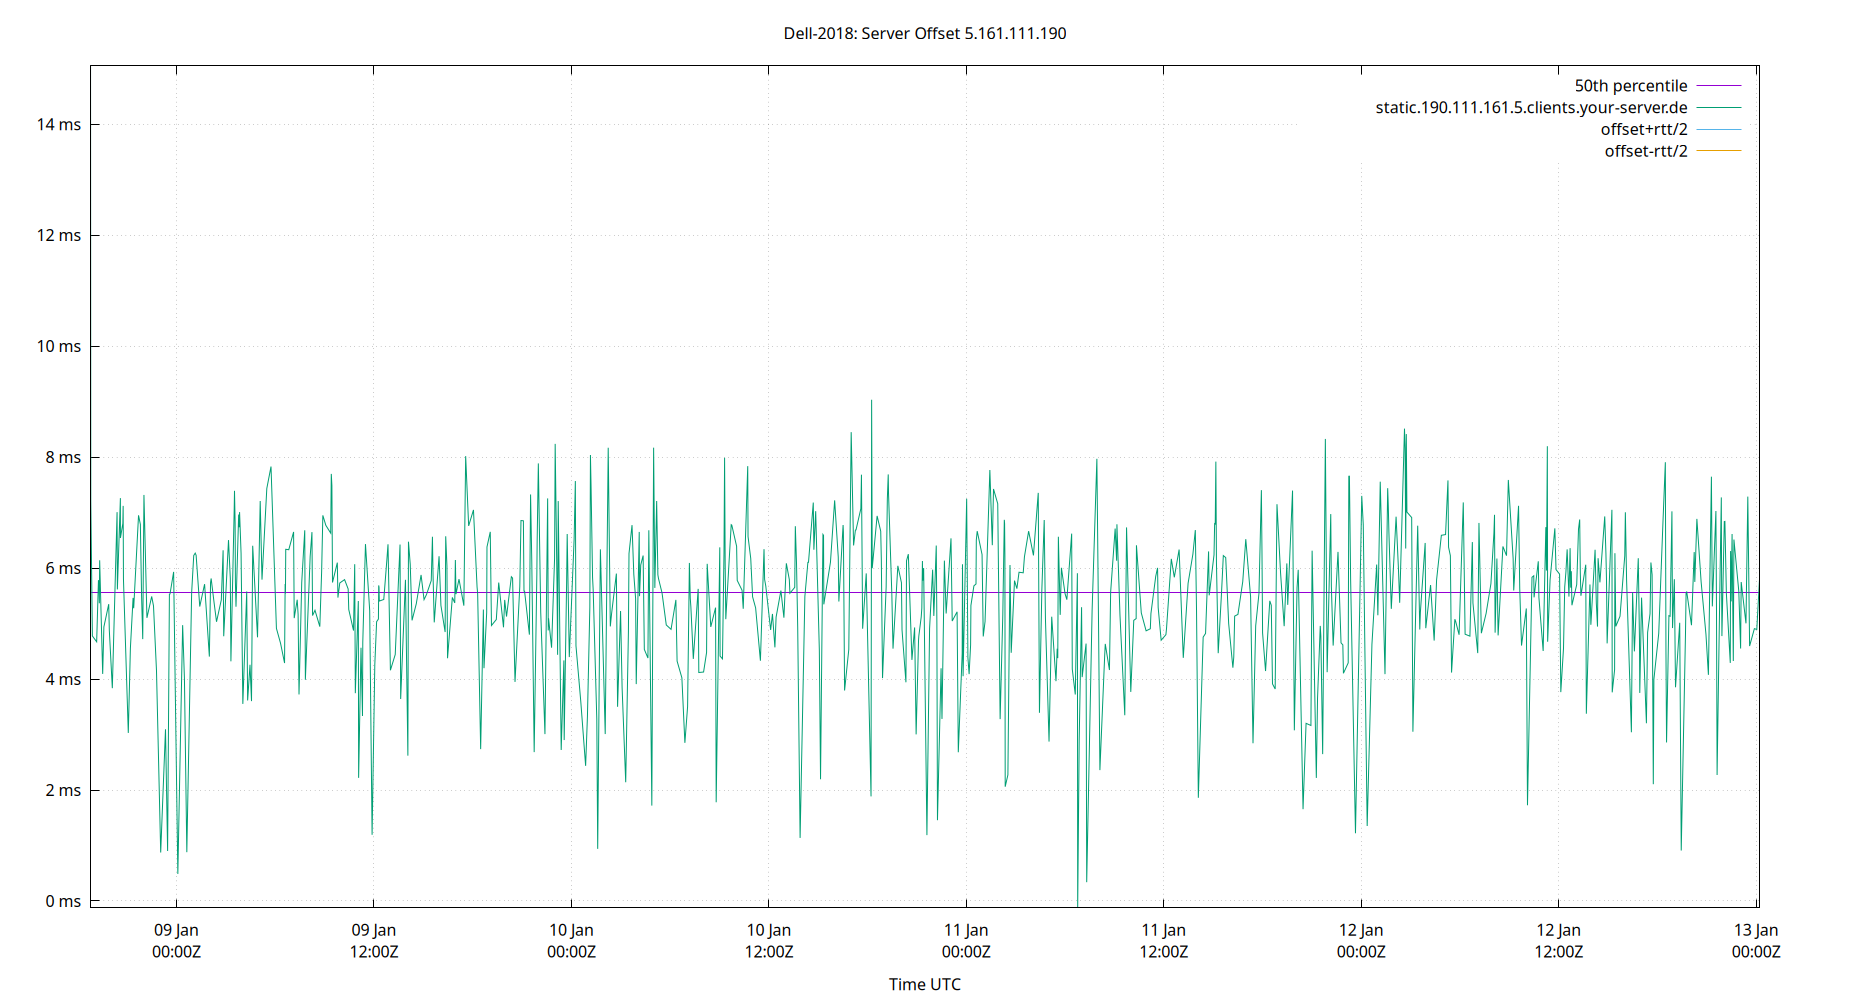Select the 10 Jan 12:00Z tick label
1850x1000 pixels.
tap(770, 940)
